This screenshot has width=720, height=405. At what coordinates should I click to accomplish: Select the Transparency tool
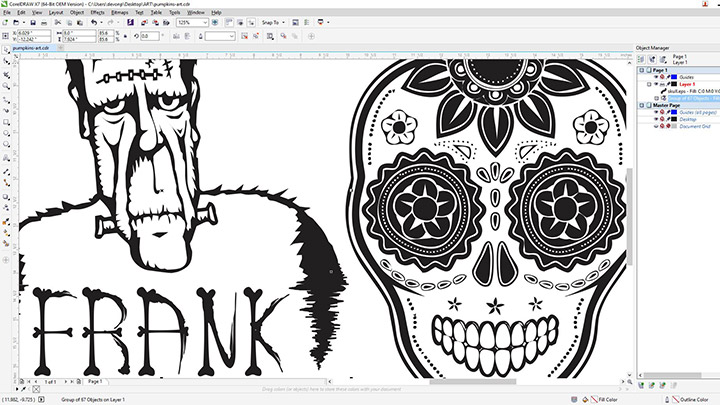pos(6,208)
